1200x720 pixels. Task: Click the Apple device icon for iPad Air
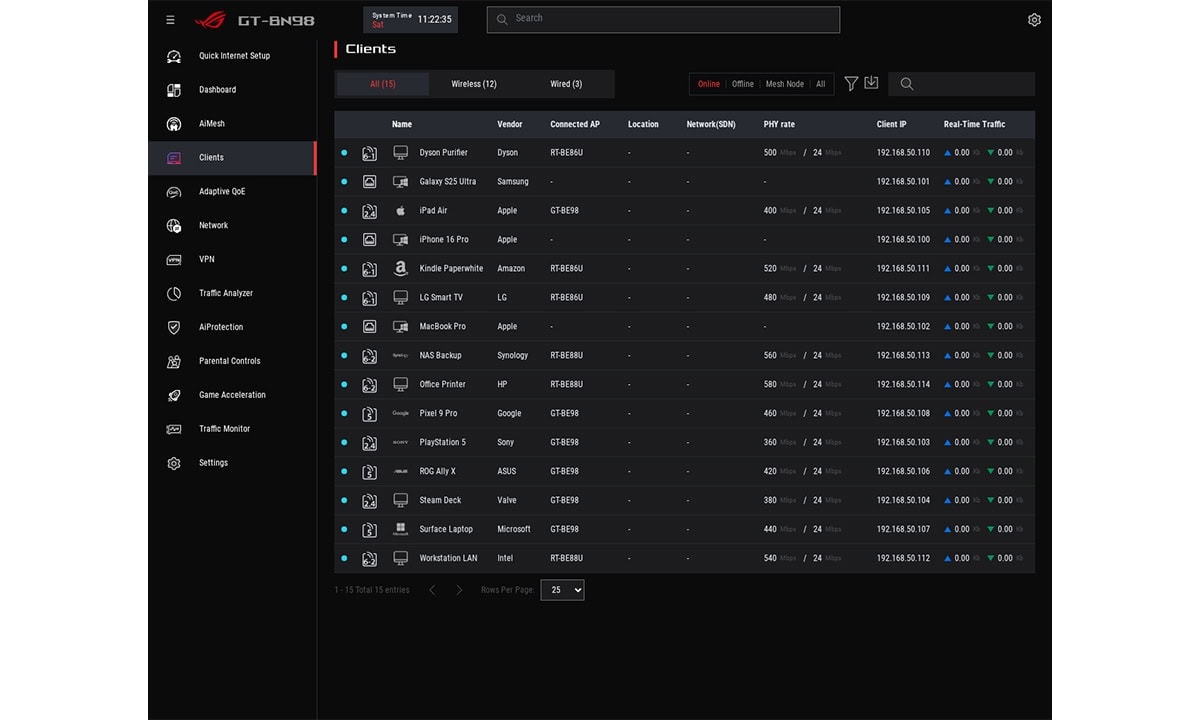tap(400, 211)
